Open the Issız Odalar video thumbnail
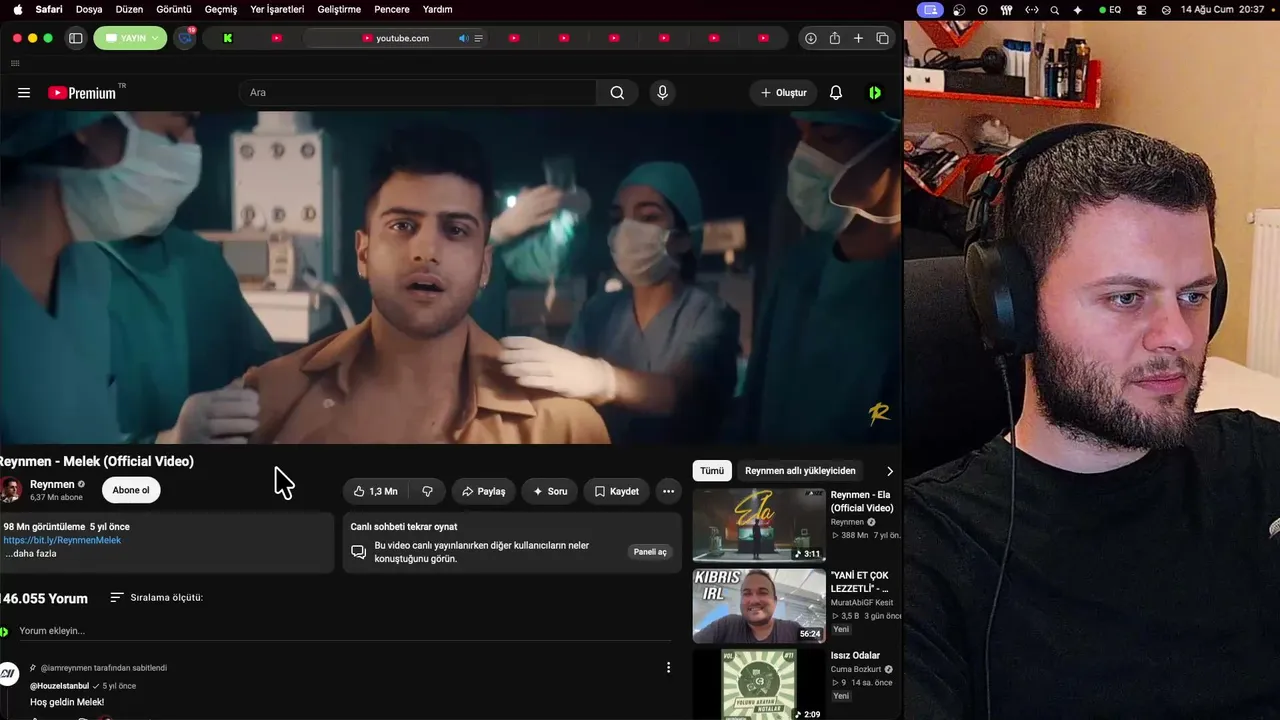Screen dimensions: 1280x720 (x=759, y=685)
